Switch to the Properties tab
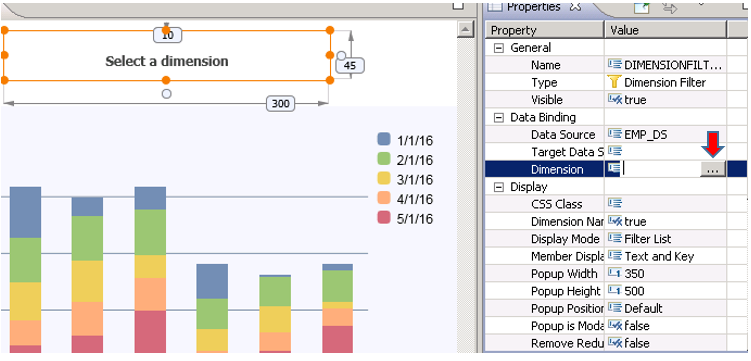 [x=533, y=7]
